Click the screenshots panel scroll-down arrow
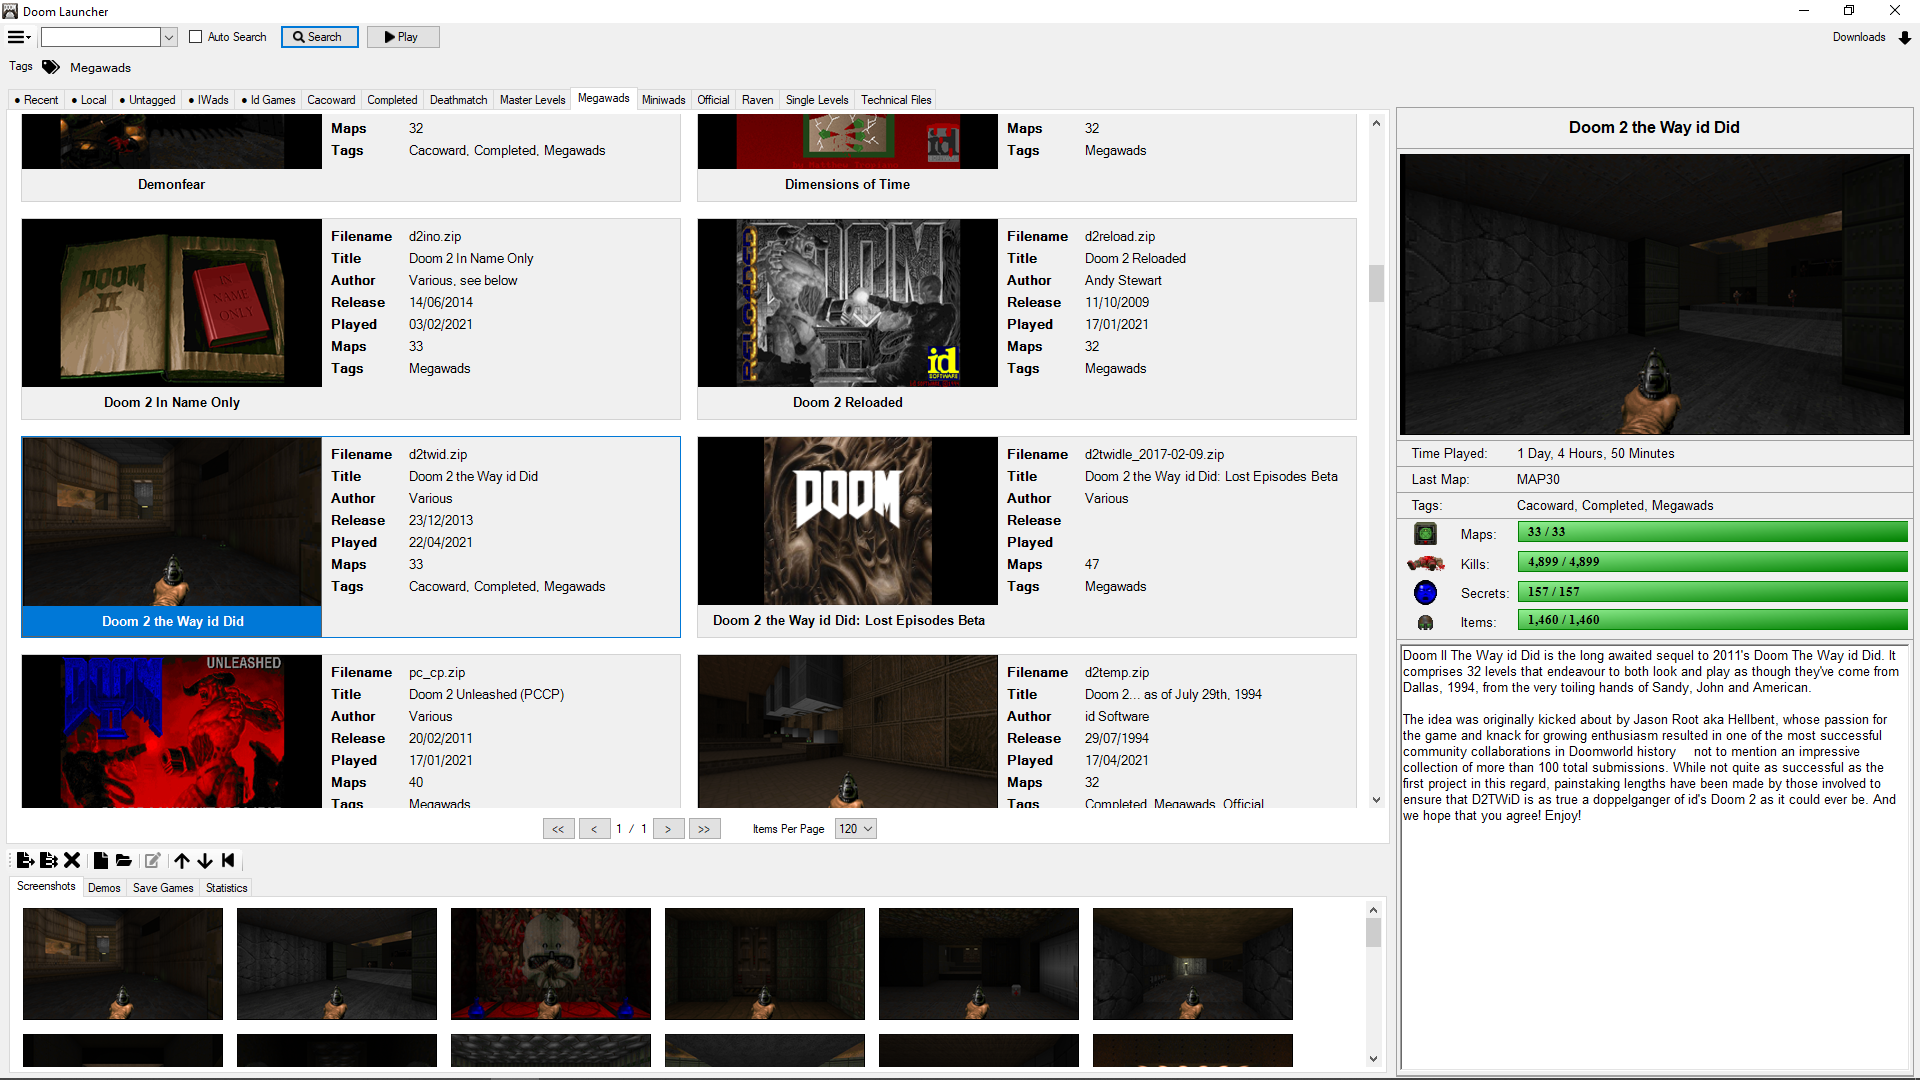Viewport: 1920px width, 1080px height. pyautogui.click(x=1373, y=1058)
